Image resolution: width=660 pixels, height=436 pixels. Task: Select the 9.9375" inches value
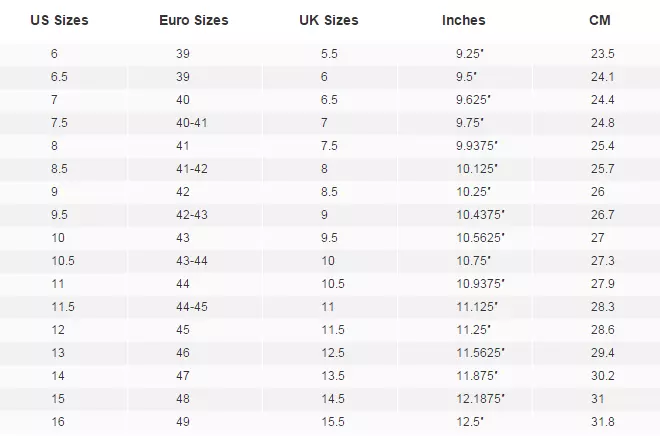(476, 146)
